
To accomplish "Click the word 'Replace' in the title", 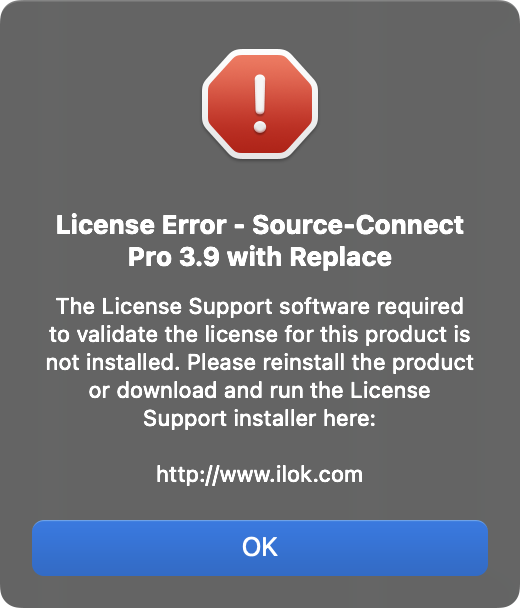I will point(341,258).
